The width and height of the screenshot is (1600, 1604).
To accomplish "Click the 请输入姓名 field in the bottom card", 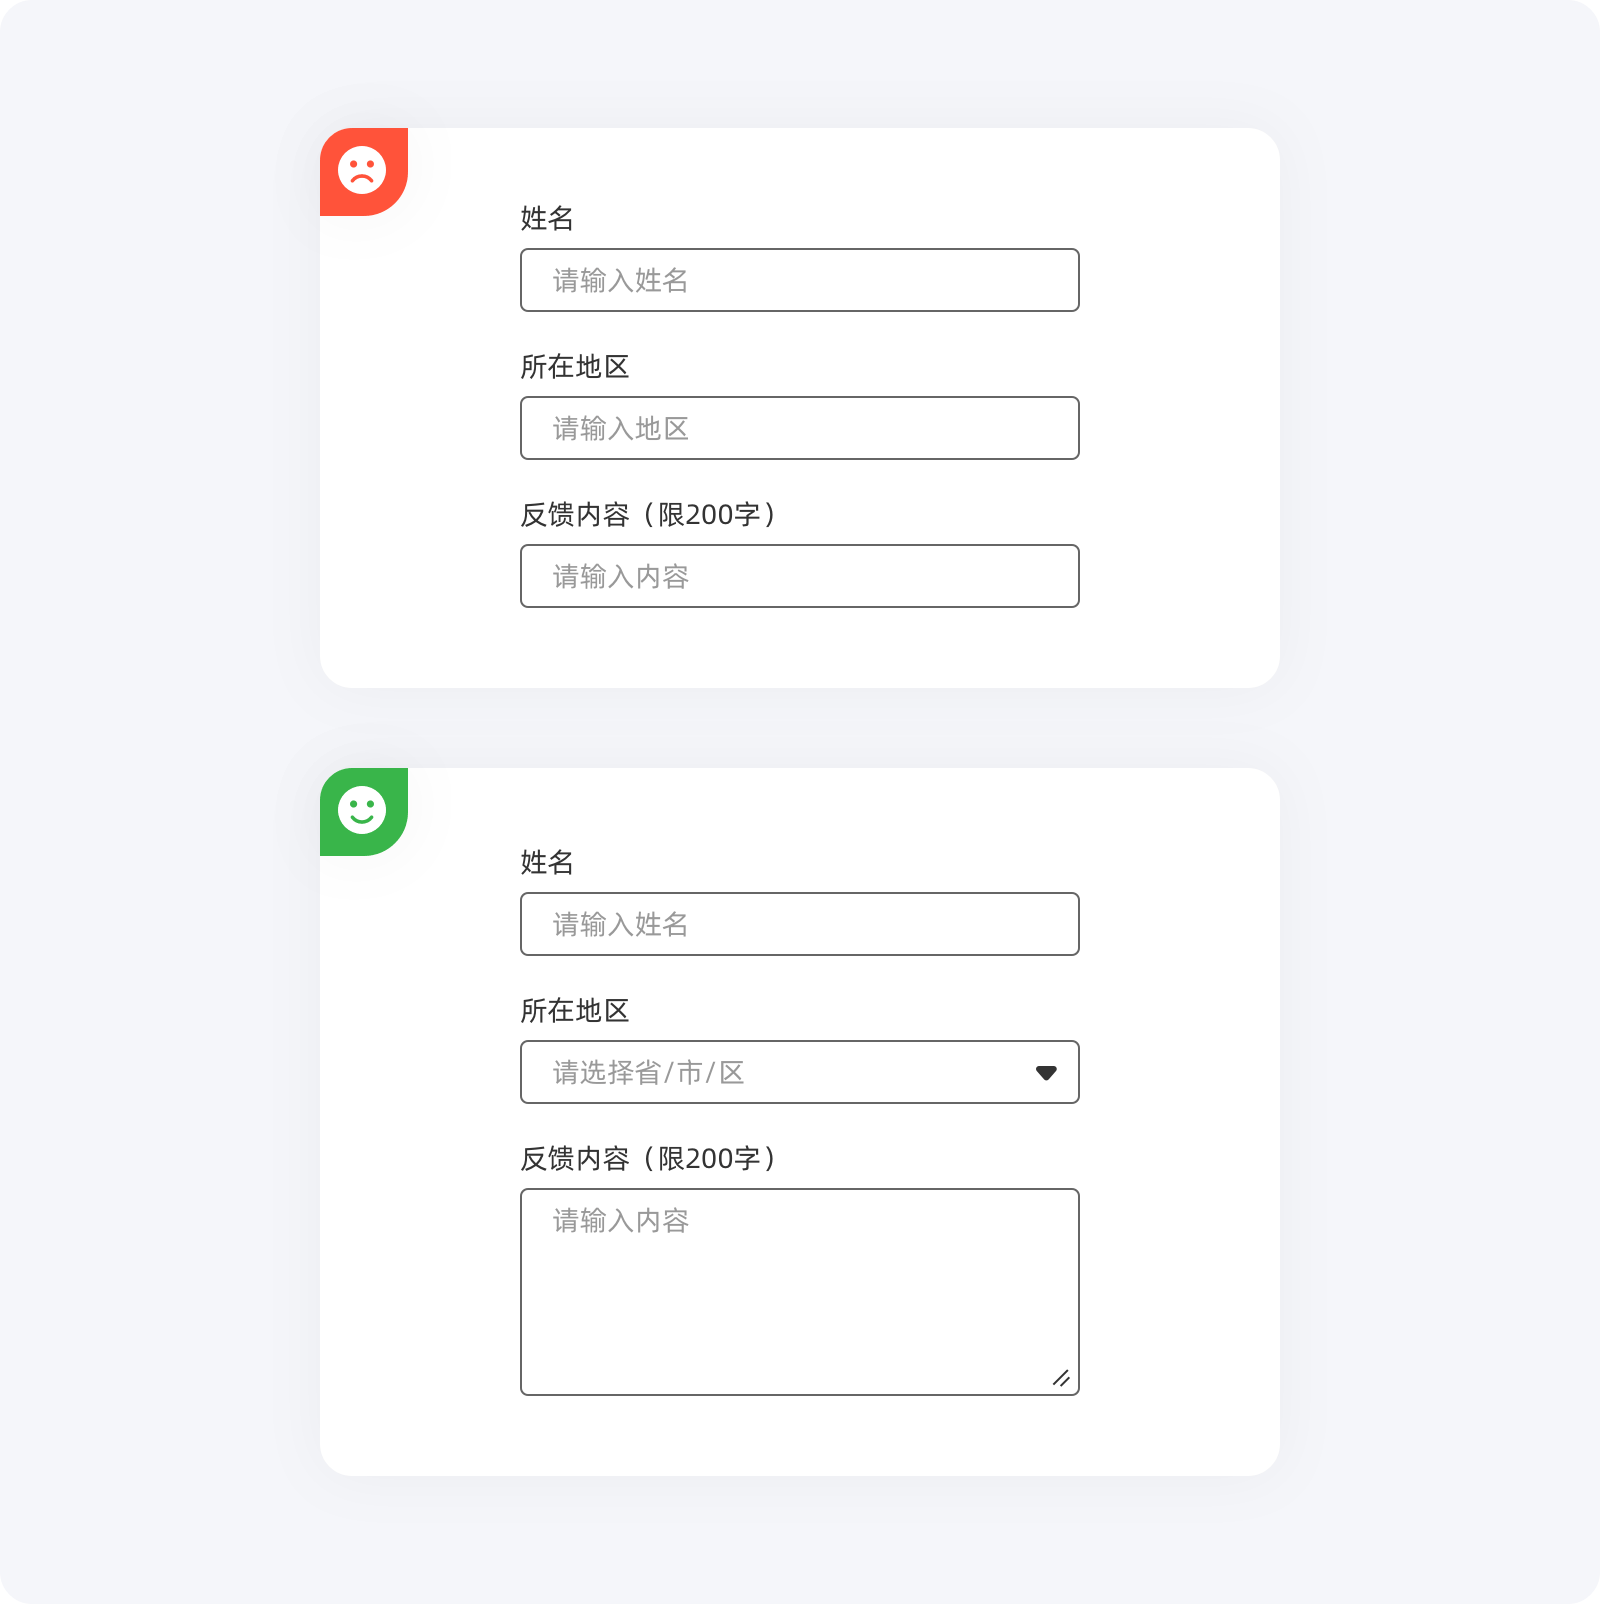I will click(x=800, y=924).
